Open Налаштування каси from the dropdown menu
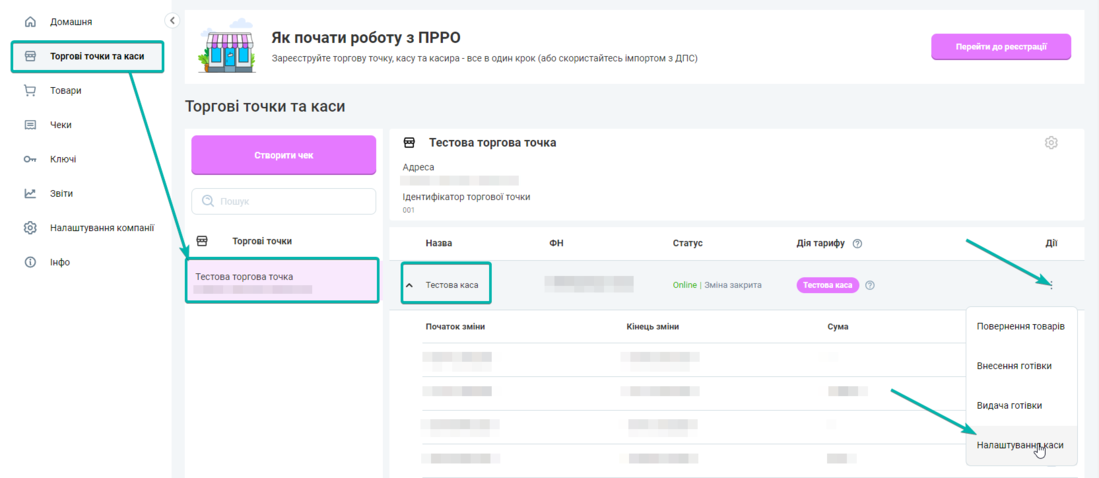 pos(1019,445)
